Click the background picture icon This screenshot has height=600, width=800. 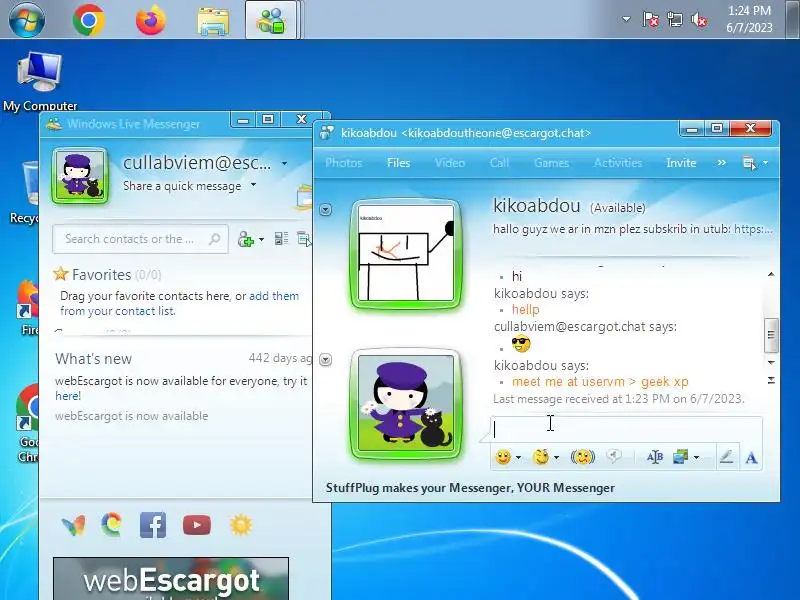click(681, 457)
